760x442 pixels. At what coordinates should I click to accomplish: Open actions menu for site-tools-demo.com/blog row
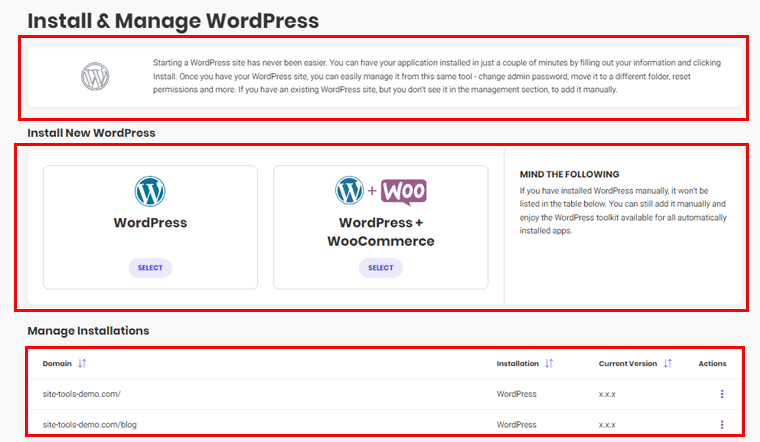[722, 425]
